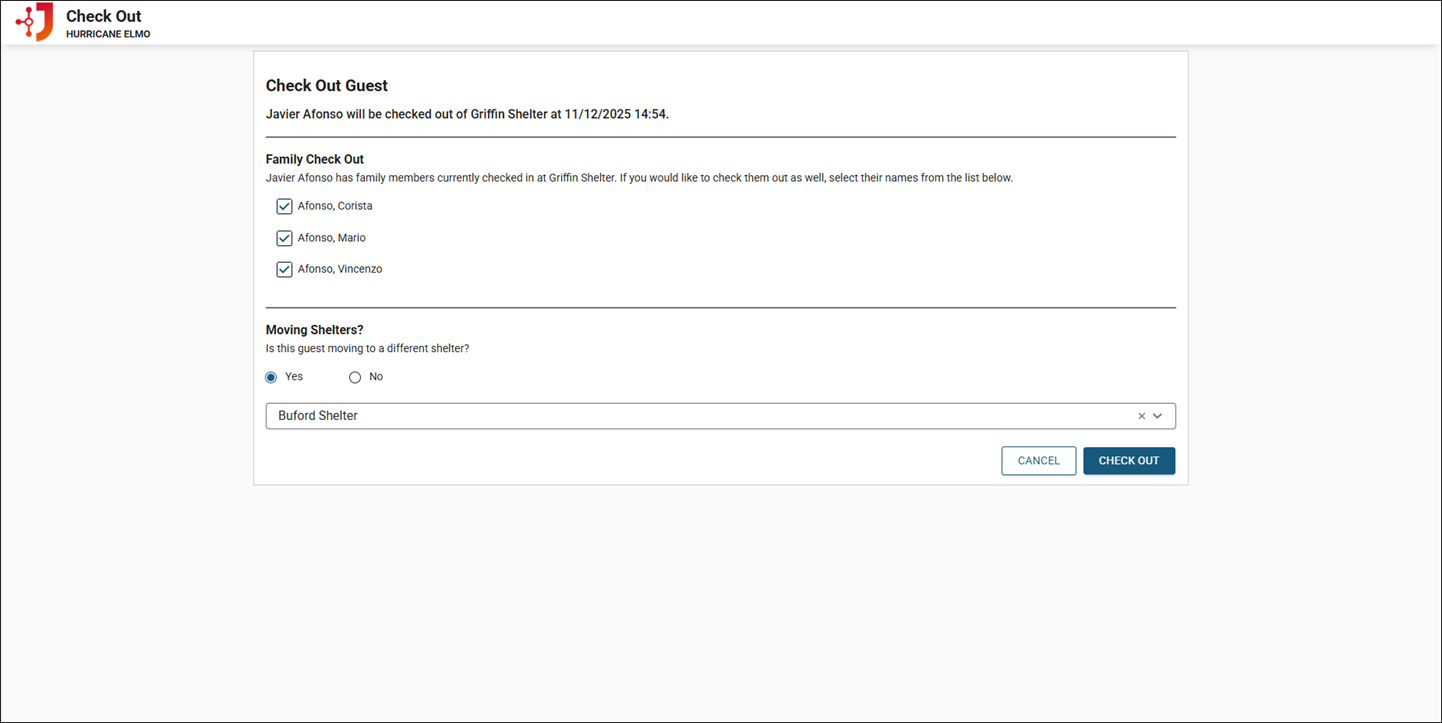
Task: Open the Buford Shelter combo box field
Action: point(700,416)
